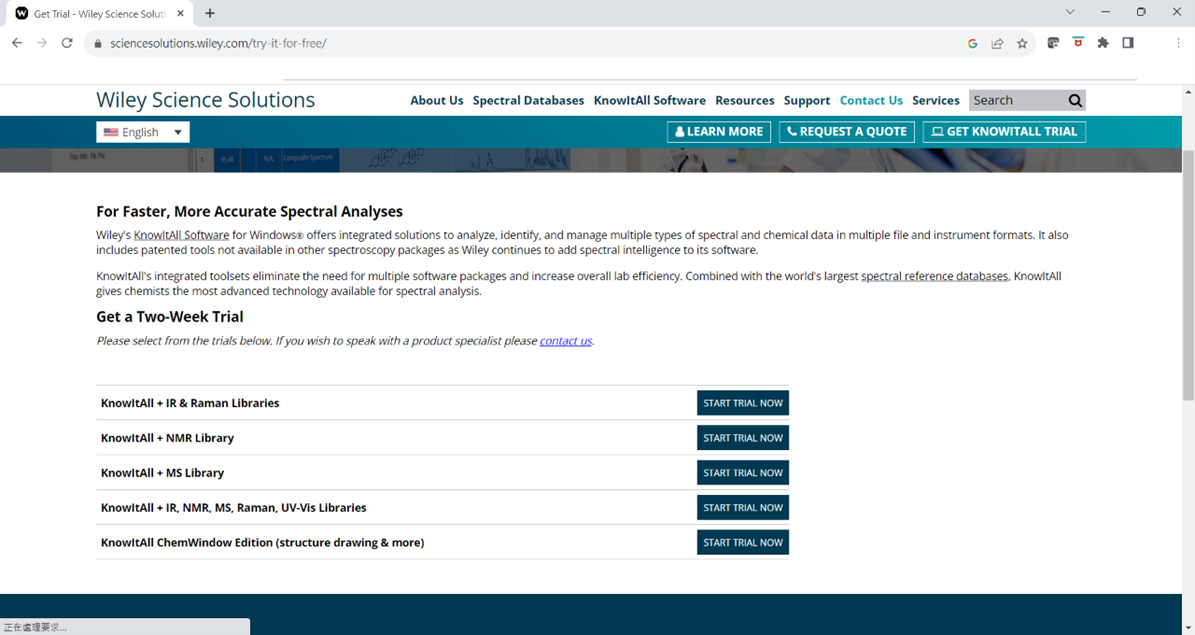The height and width of the screenshot is (635, 1195).
Task: Click the scrollbar down arrow
Action: click(1188, 629)
